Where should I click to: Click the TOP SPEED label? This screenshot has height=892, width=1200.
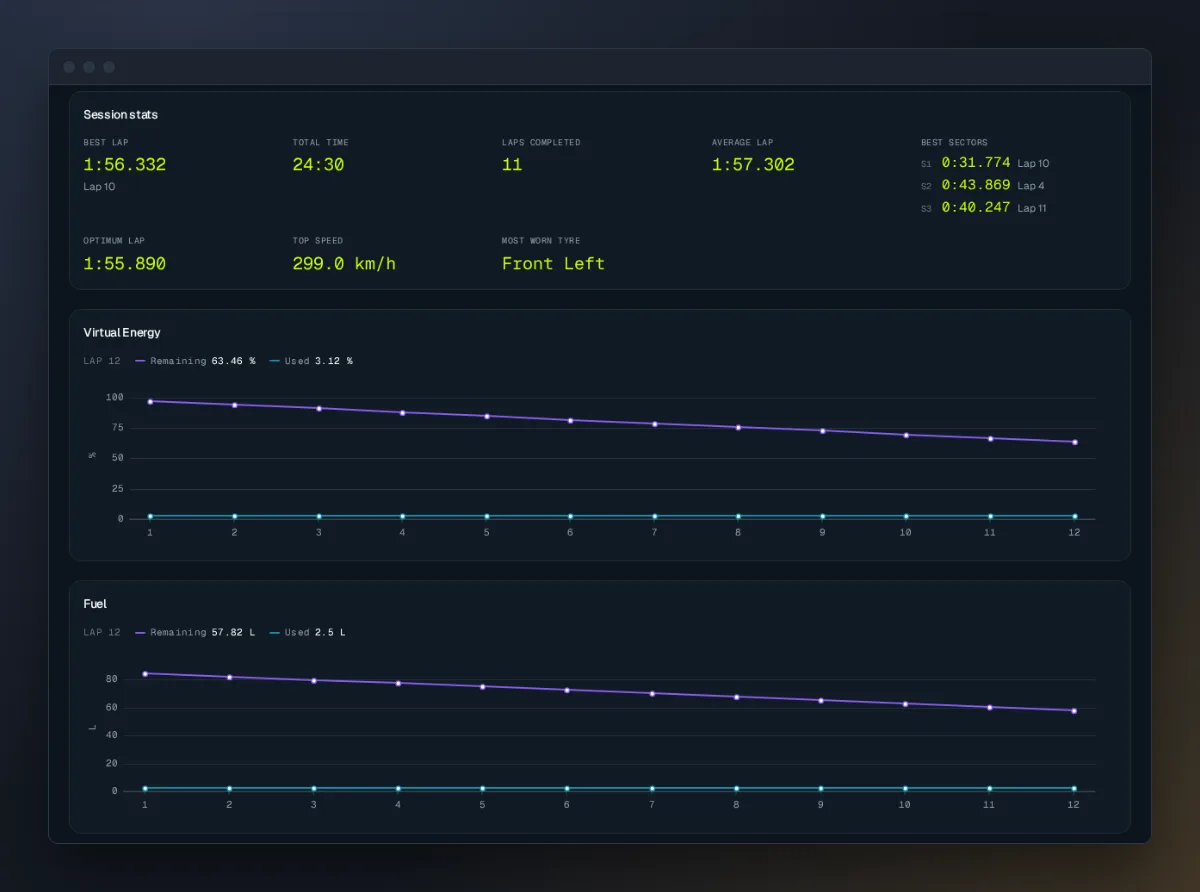tap(317, 240)
